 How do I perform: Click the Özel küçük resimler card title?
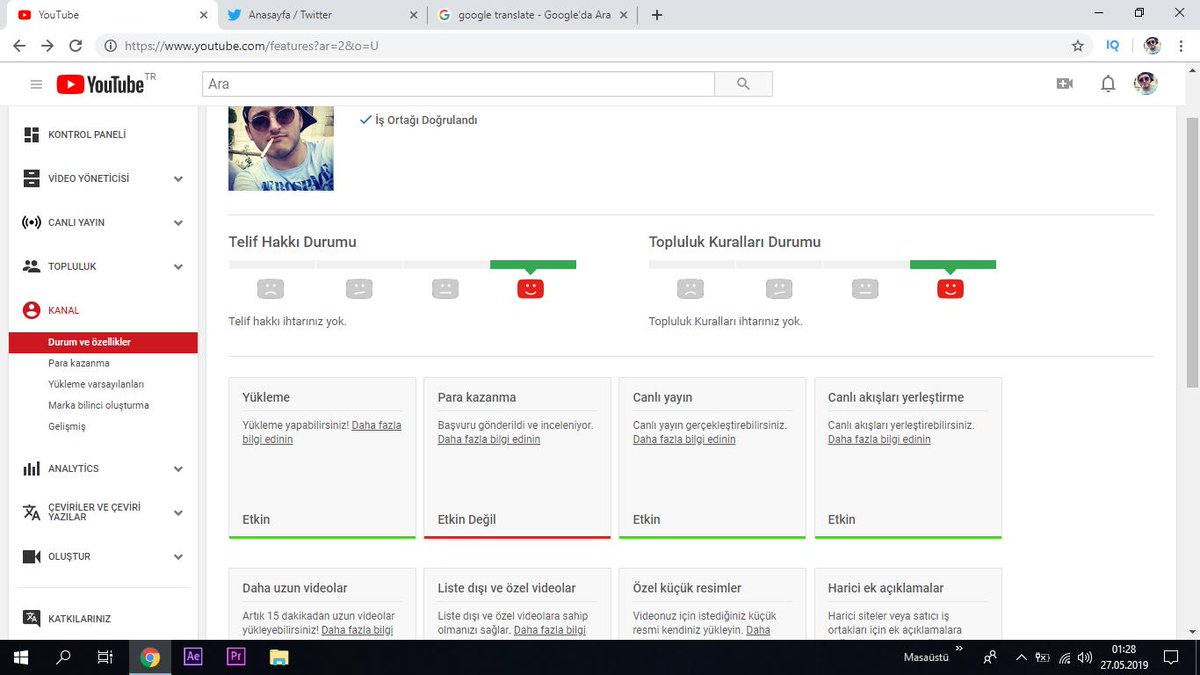coord(687,588)
